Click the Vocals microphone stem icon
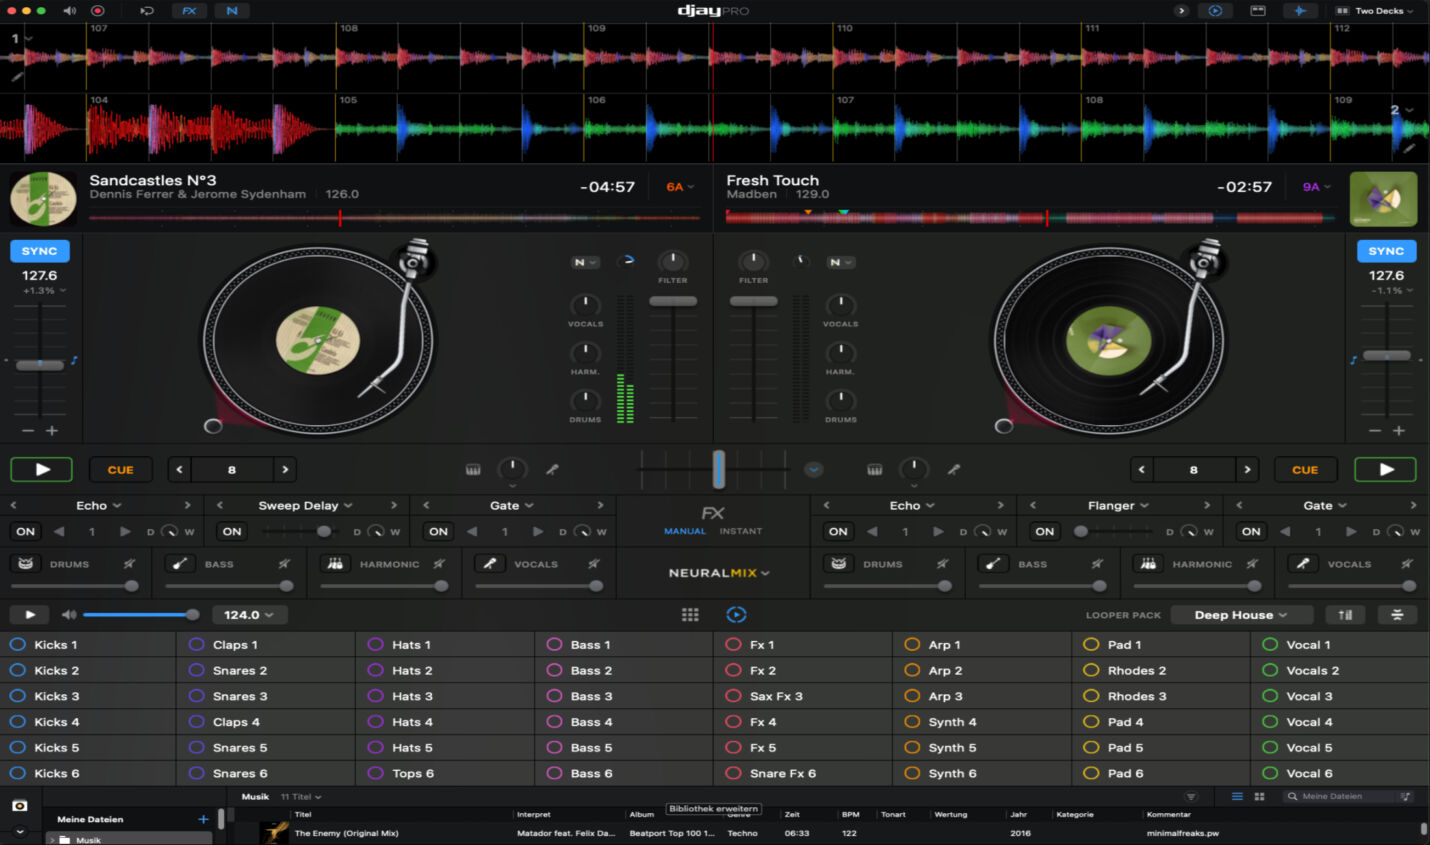The height and width of the screenshot is (845, 1430). tap(491, 563)
